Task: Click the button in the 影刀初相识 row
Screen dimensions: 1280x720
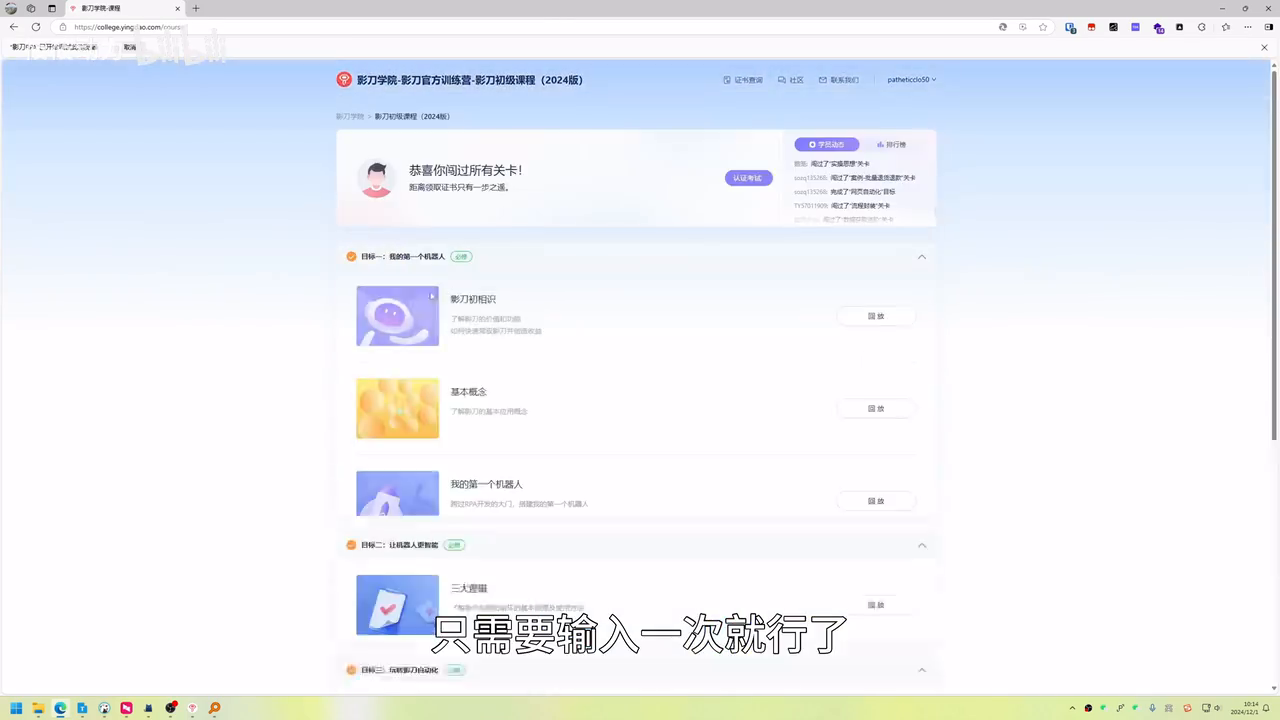Action: click(x=876, y=316)
